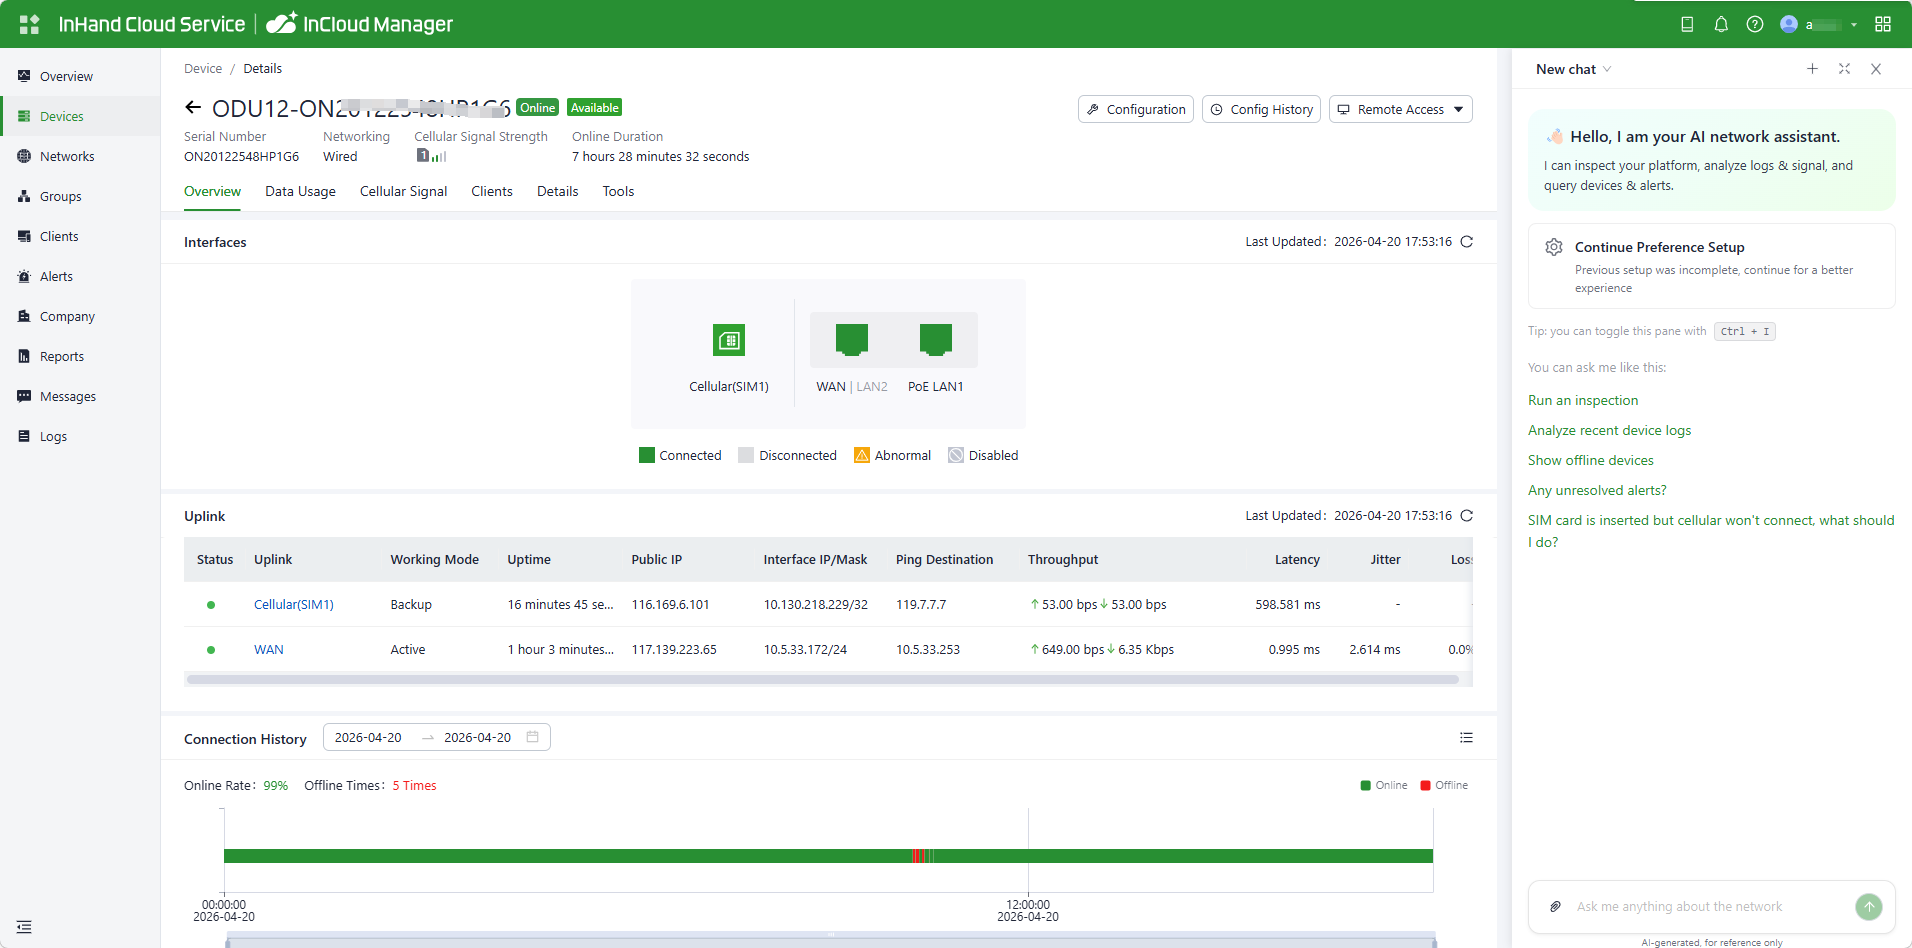
Task: Click the back arrow beside device name
Action: 193,108
